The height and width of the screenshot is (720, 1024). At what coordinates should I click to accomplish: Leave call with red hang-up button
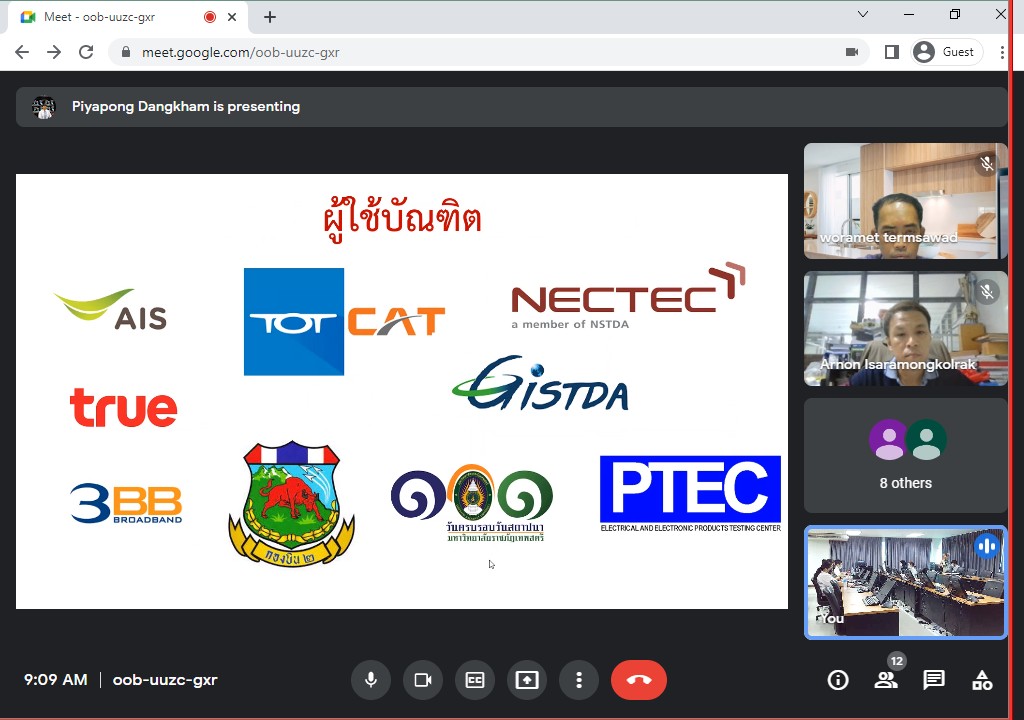click(x=639, y=680)
